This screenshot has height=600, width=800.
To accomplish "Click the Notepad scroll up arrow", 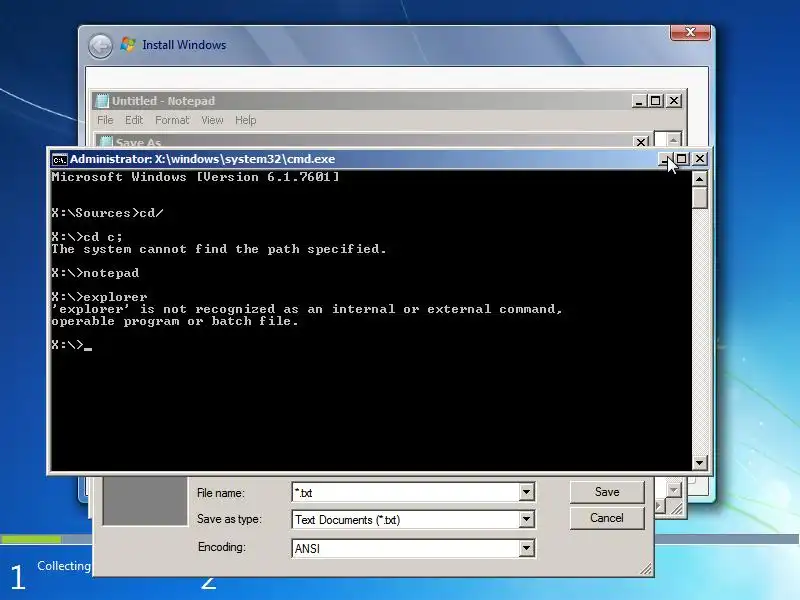I will click(673, 139).
